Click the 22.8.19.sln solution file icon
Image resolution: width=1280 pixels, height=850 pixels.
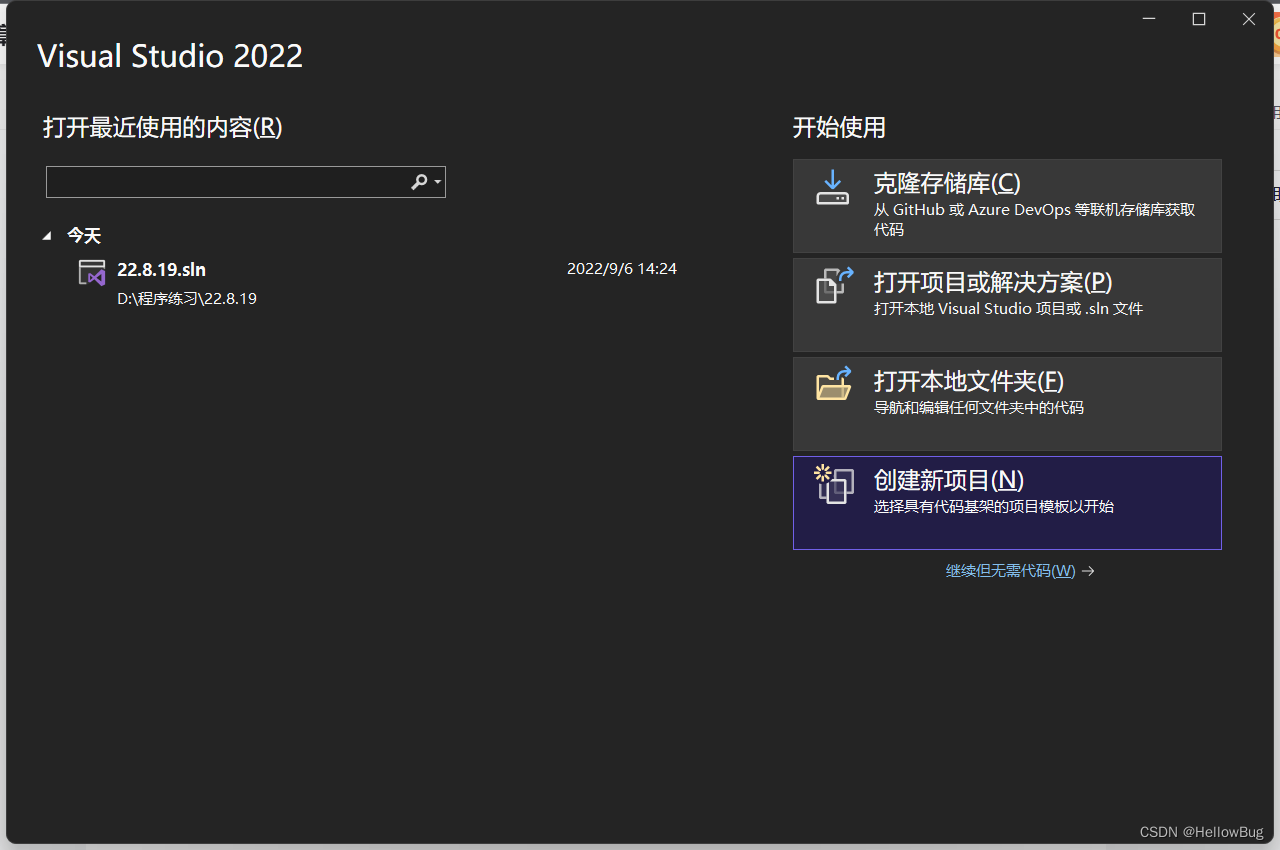(92, 273)
